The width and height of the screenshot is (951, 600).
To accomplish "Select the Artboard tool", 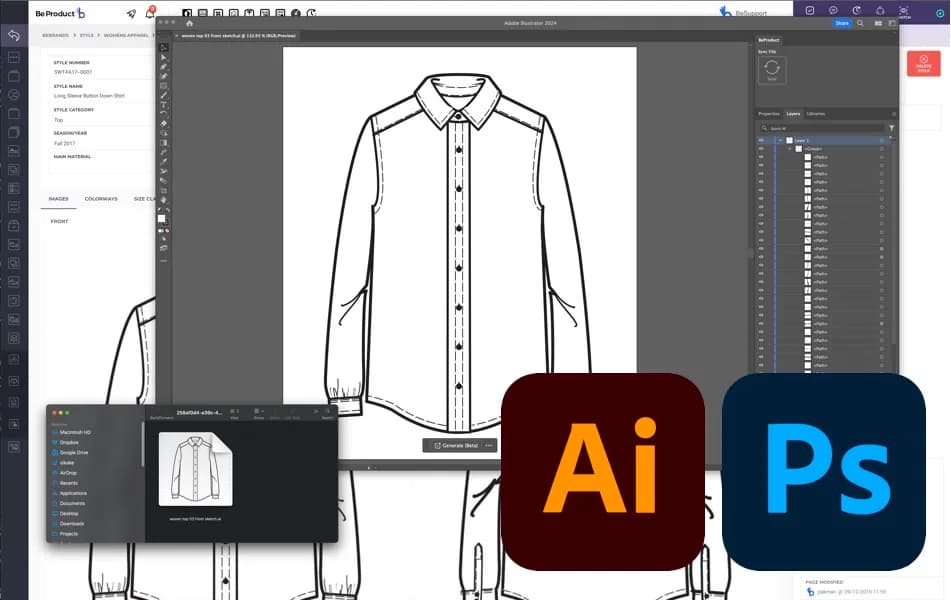I will pos(164,190).
